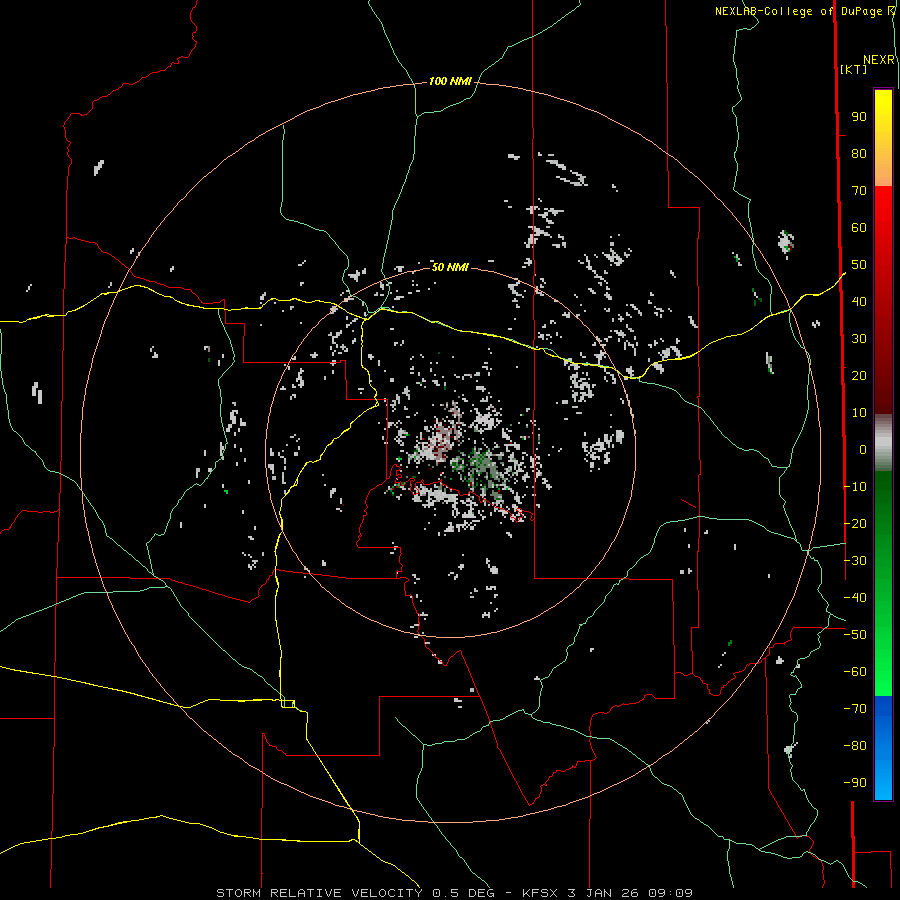Select the "-40" legend value
This screenshot has width=900, height=900.
click(855, 598)
